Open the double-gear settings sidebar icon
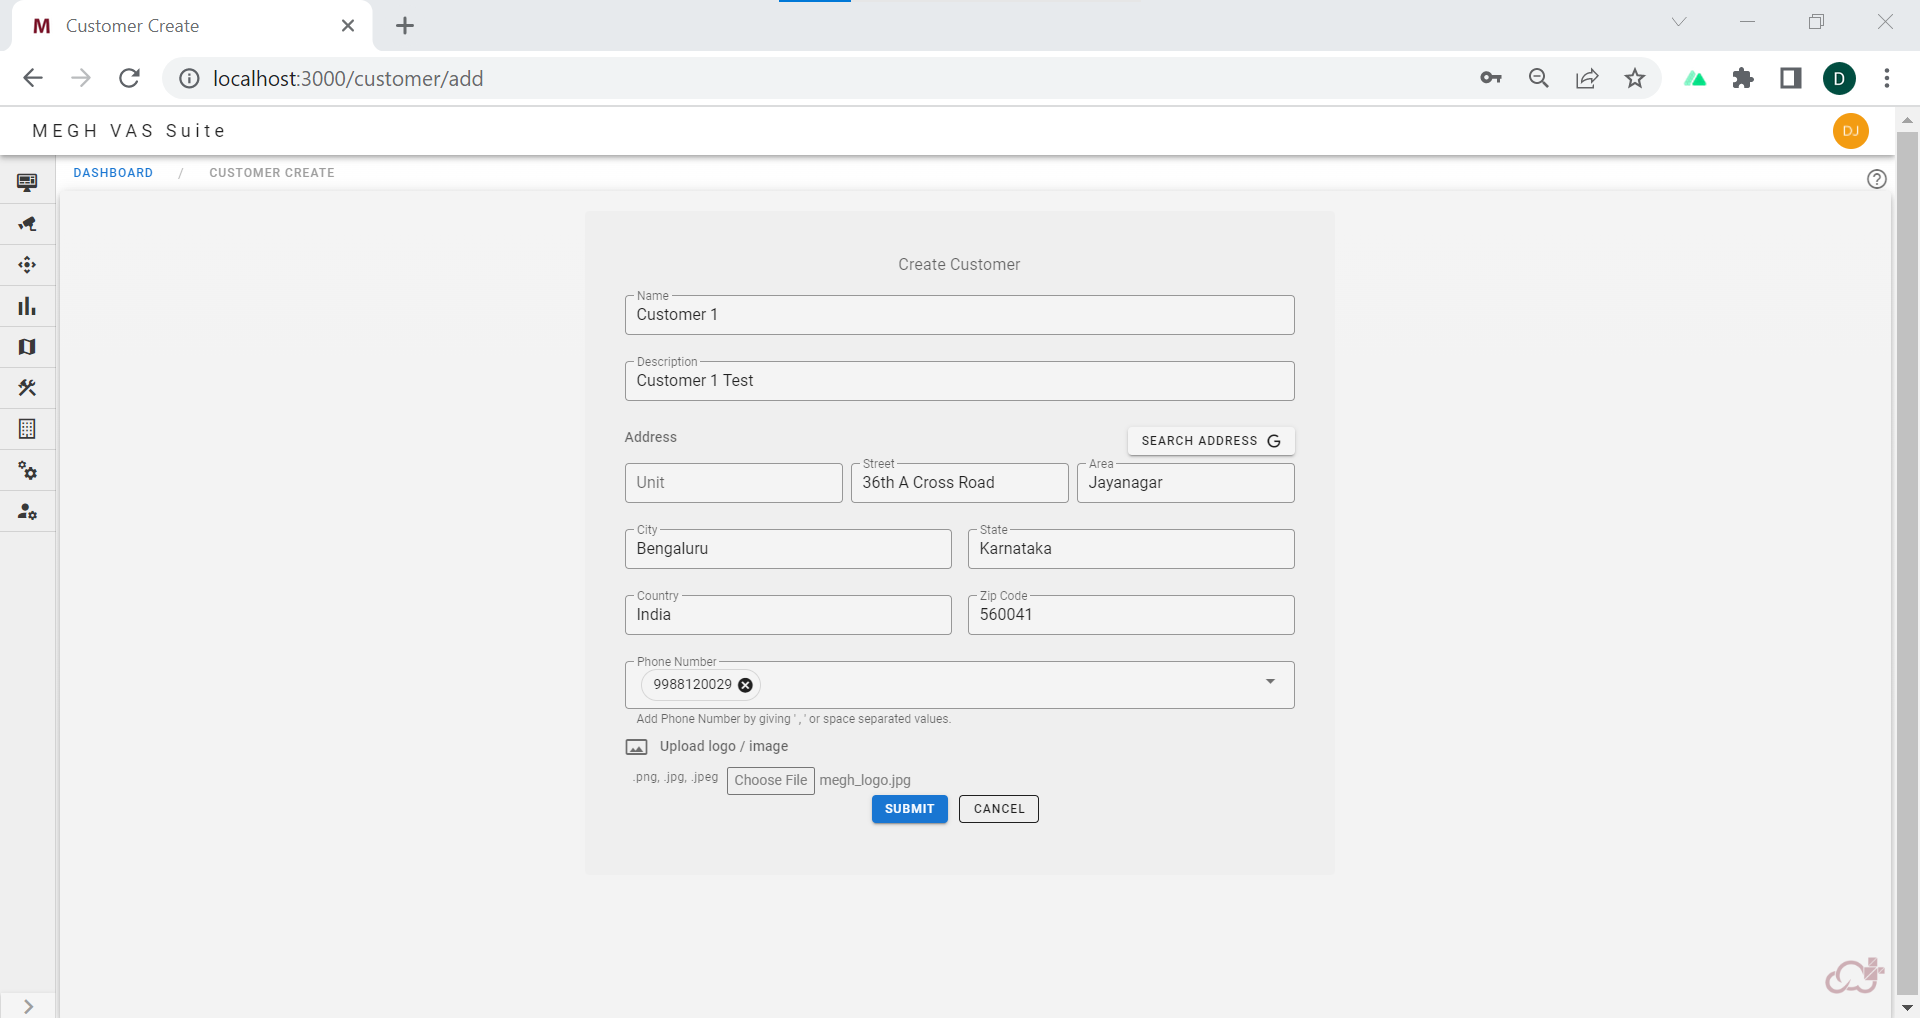Screen dimensions: 1920x1018 pyautogui.click(x=27, y=471)
